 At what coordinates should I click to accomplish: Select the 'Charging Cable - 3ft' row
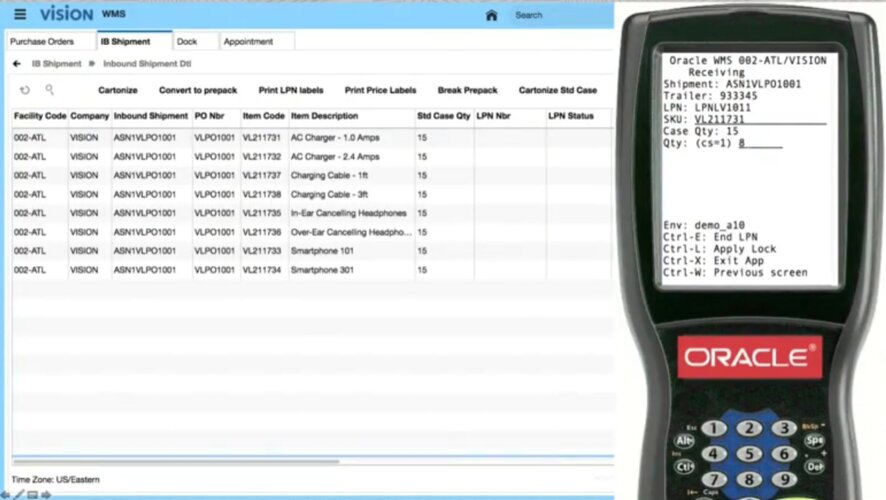click(312, 194)
